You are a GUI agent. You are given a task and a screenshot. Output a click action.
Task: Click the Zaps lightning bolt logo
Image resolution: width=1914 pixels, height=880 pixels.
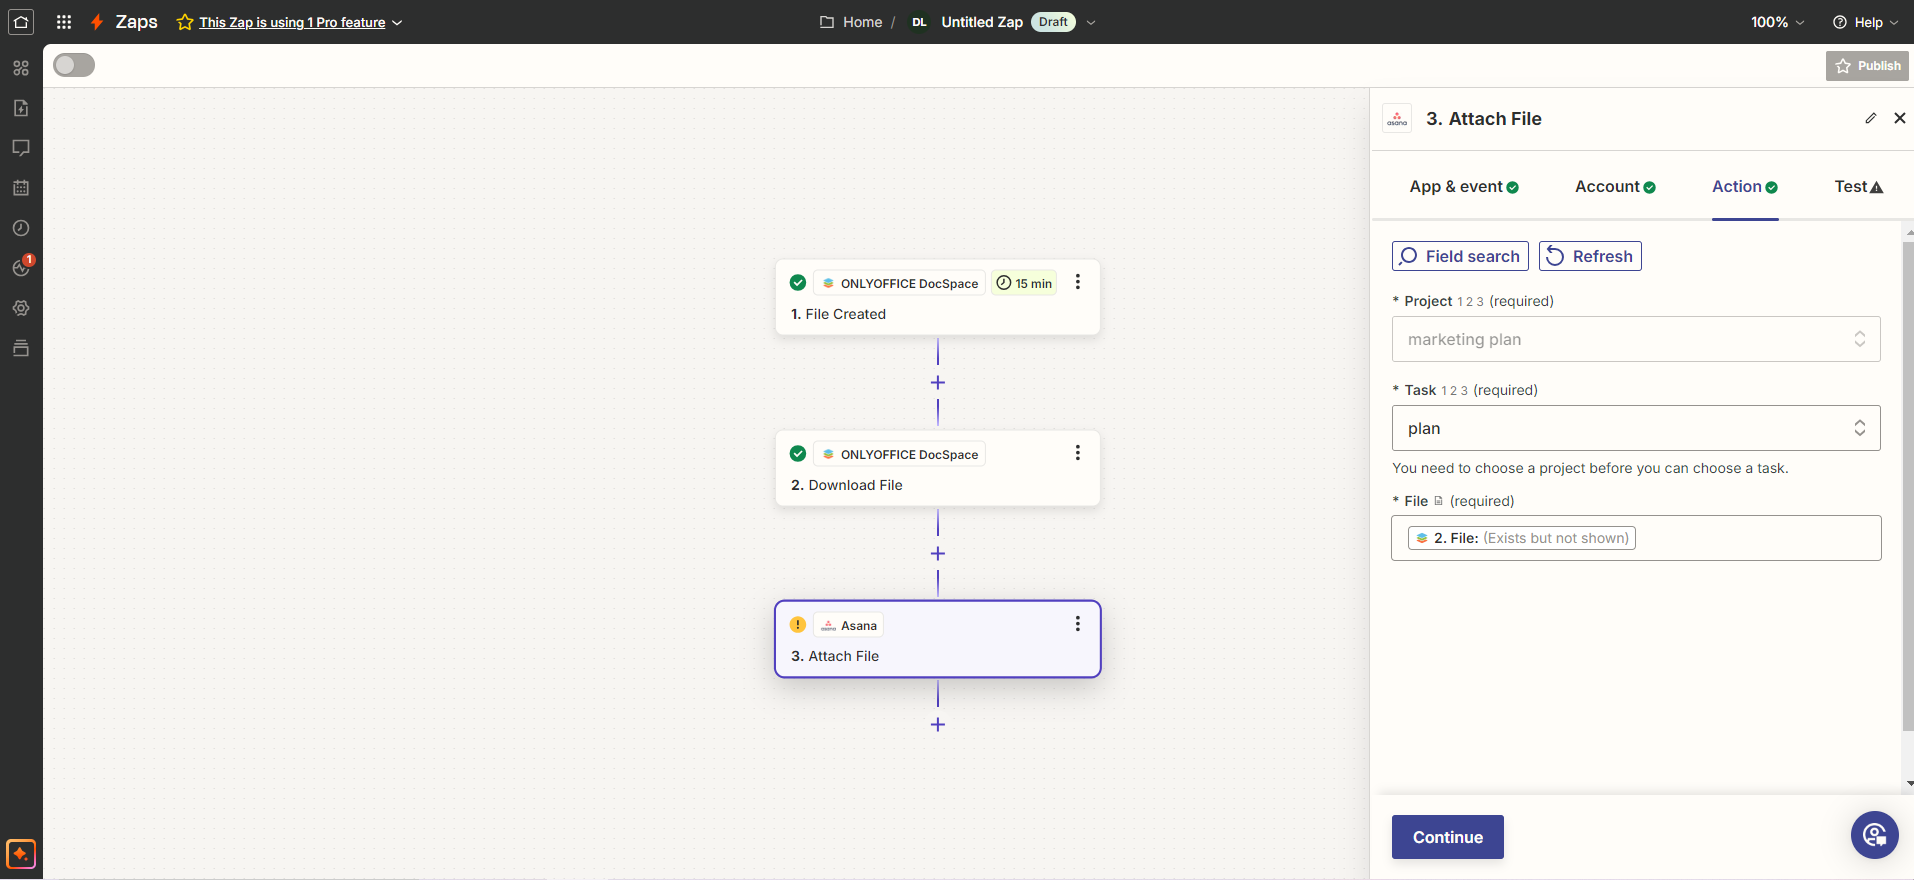pyautogui.click(x=97, y=22)
